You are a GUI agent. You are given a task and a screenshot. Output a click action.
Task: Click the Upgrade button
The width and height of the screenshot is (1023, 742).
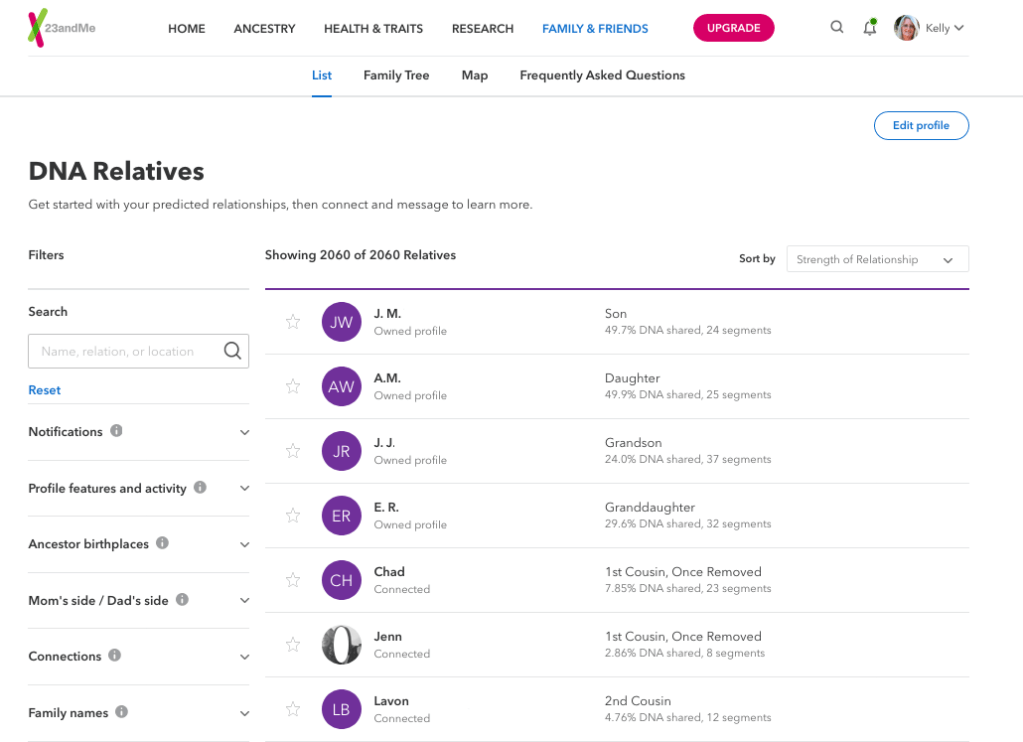[733, 28]
